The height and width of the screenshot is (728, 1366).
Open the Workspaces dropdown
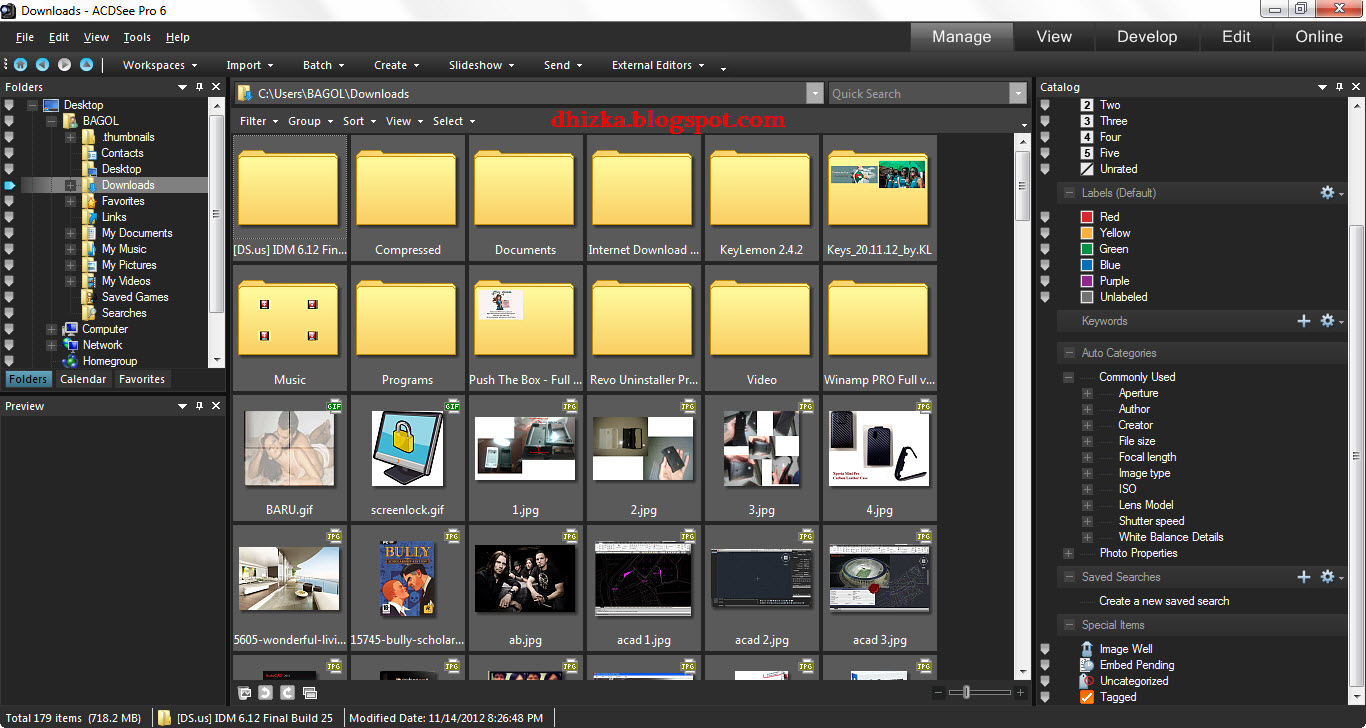pos(160,65)
